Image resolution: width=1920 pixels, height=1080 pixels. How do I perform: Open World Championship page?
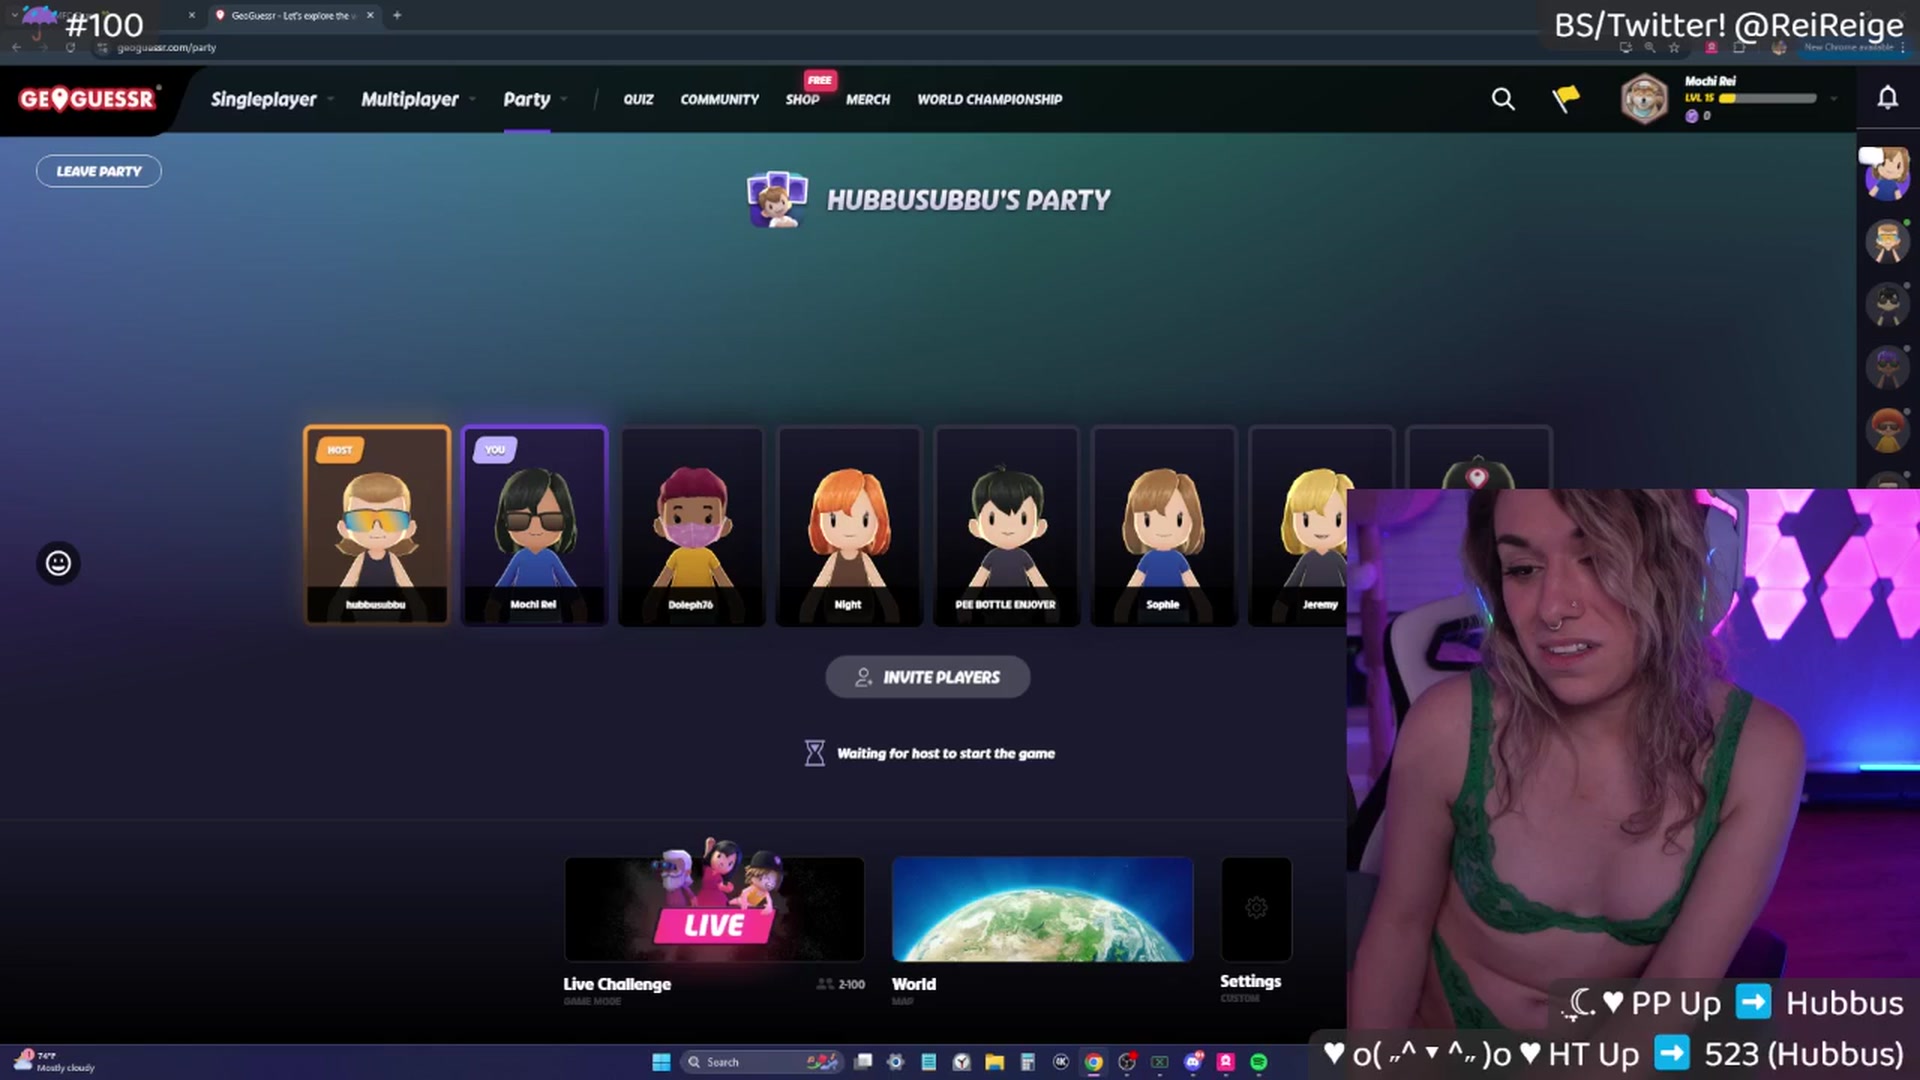(x=989, y=99)
